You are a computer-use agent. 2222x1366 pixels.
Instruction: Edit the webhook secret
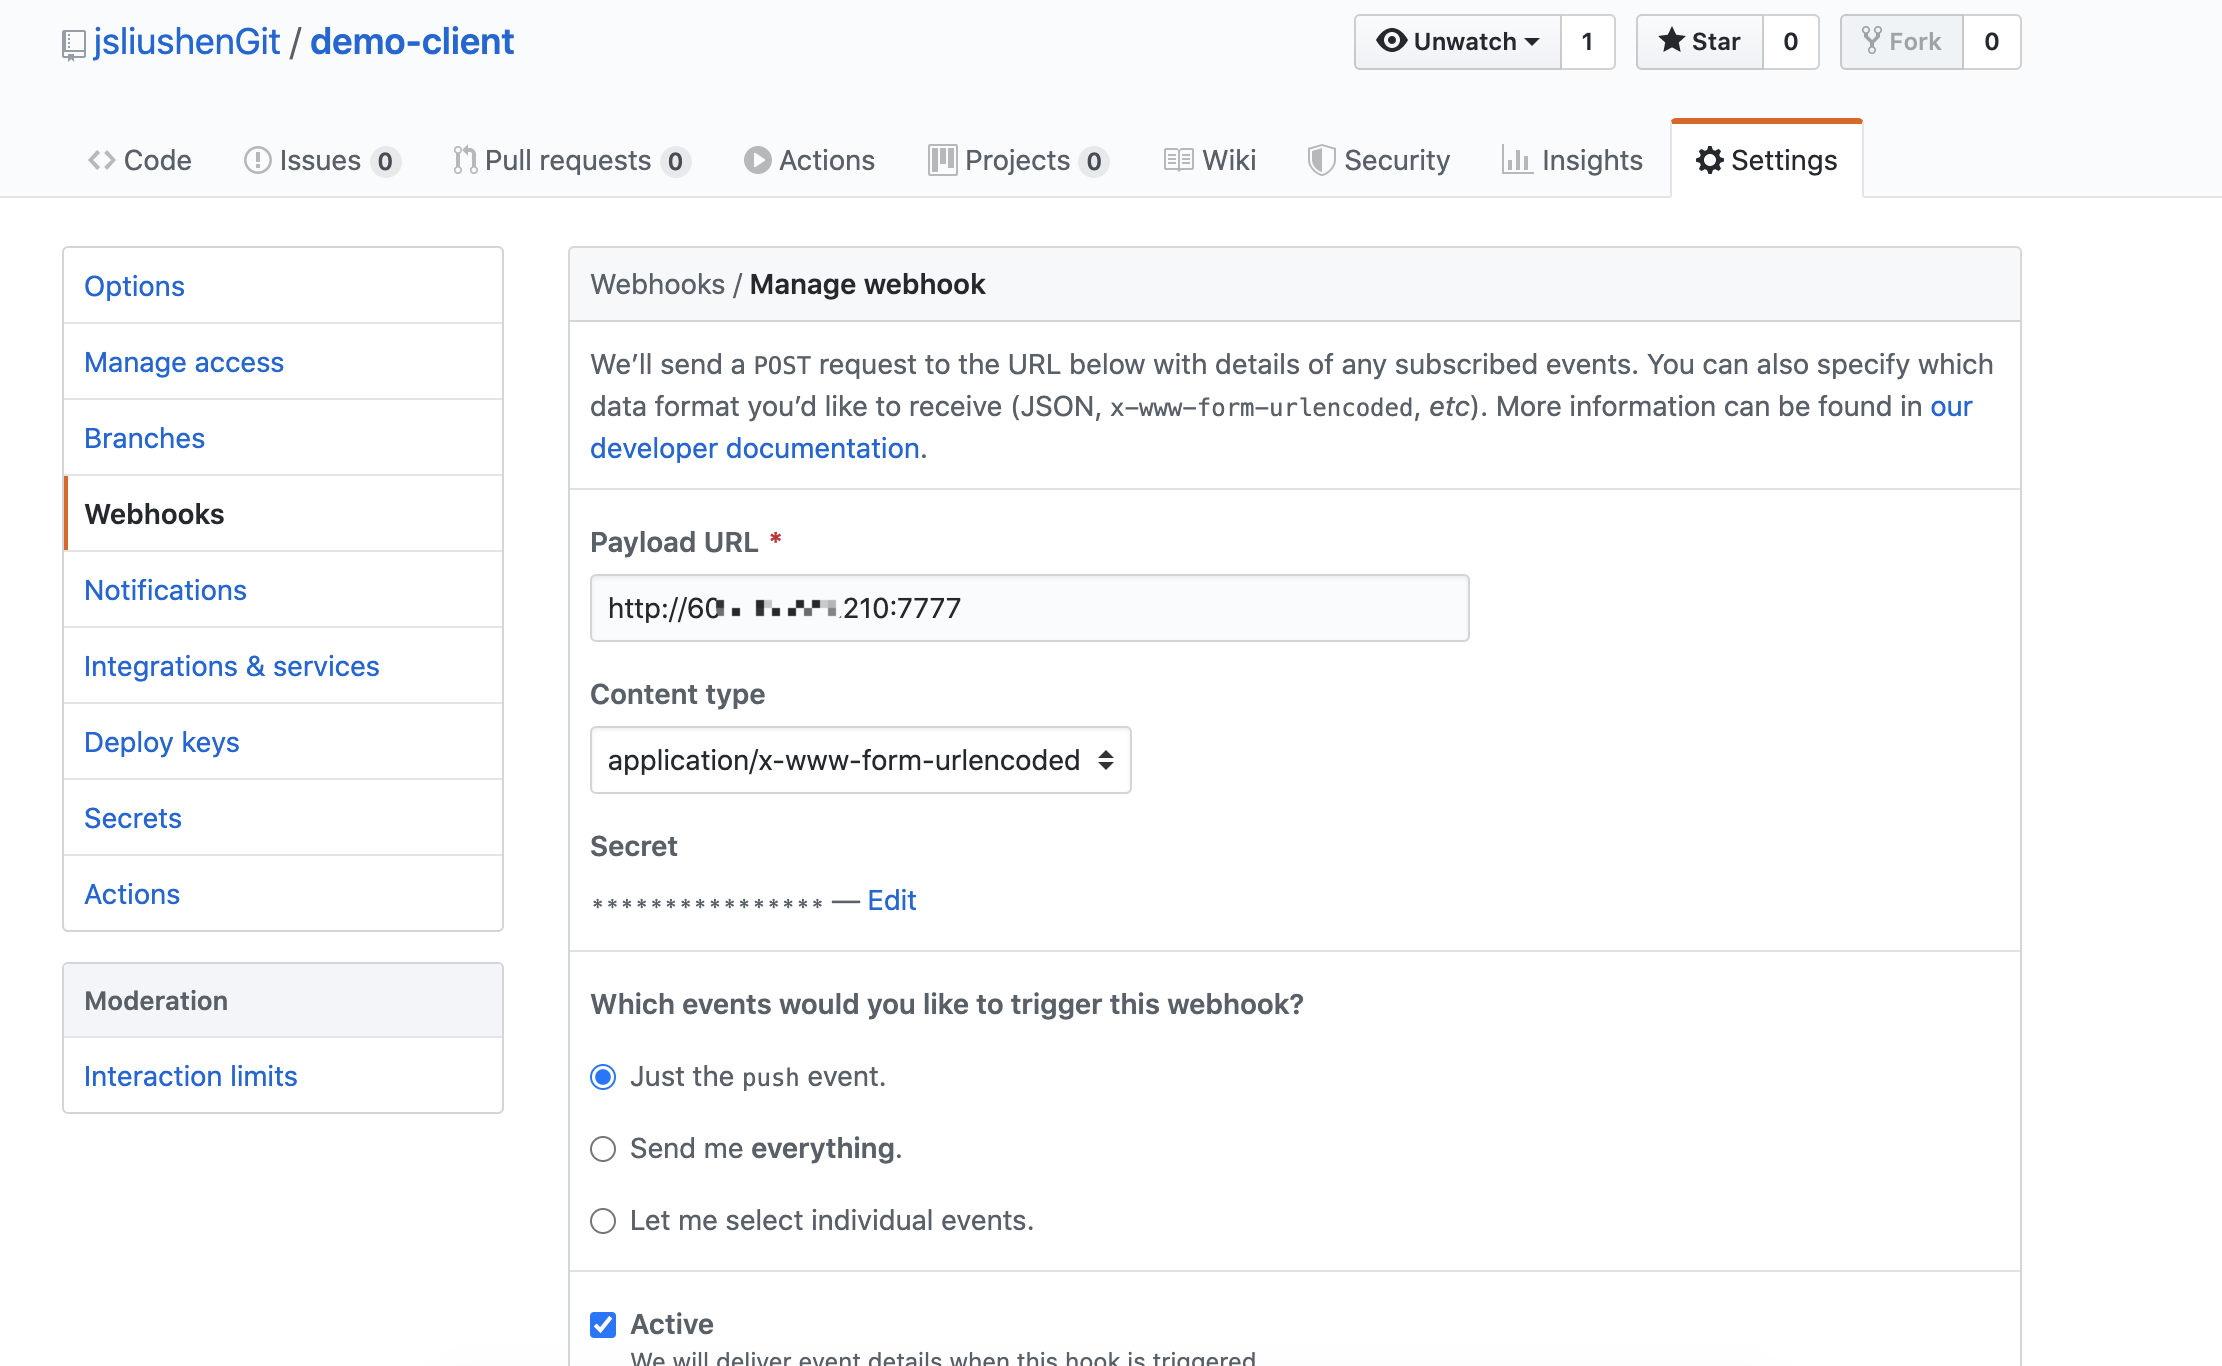891,900
